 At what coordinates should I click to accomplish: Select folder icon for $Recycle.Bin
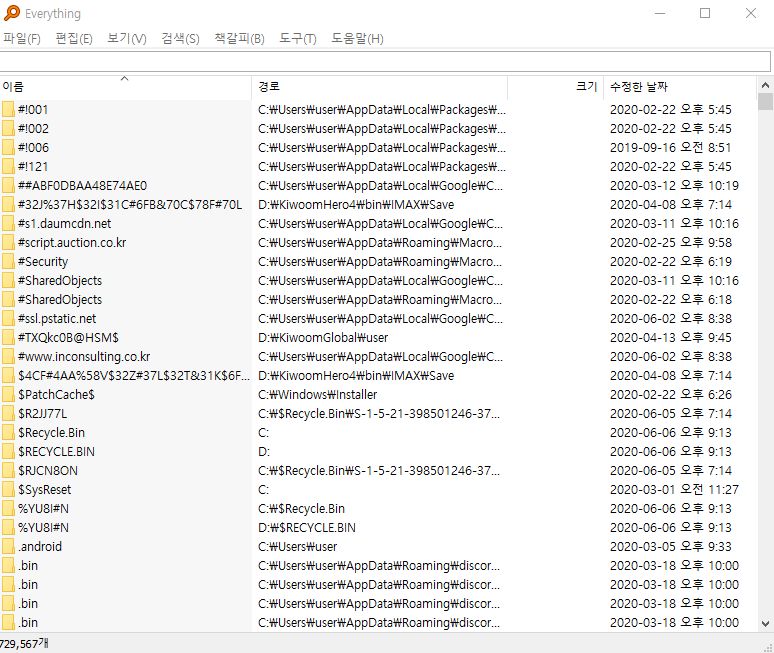8,433
